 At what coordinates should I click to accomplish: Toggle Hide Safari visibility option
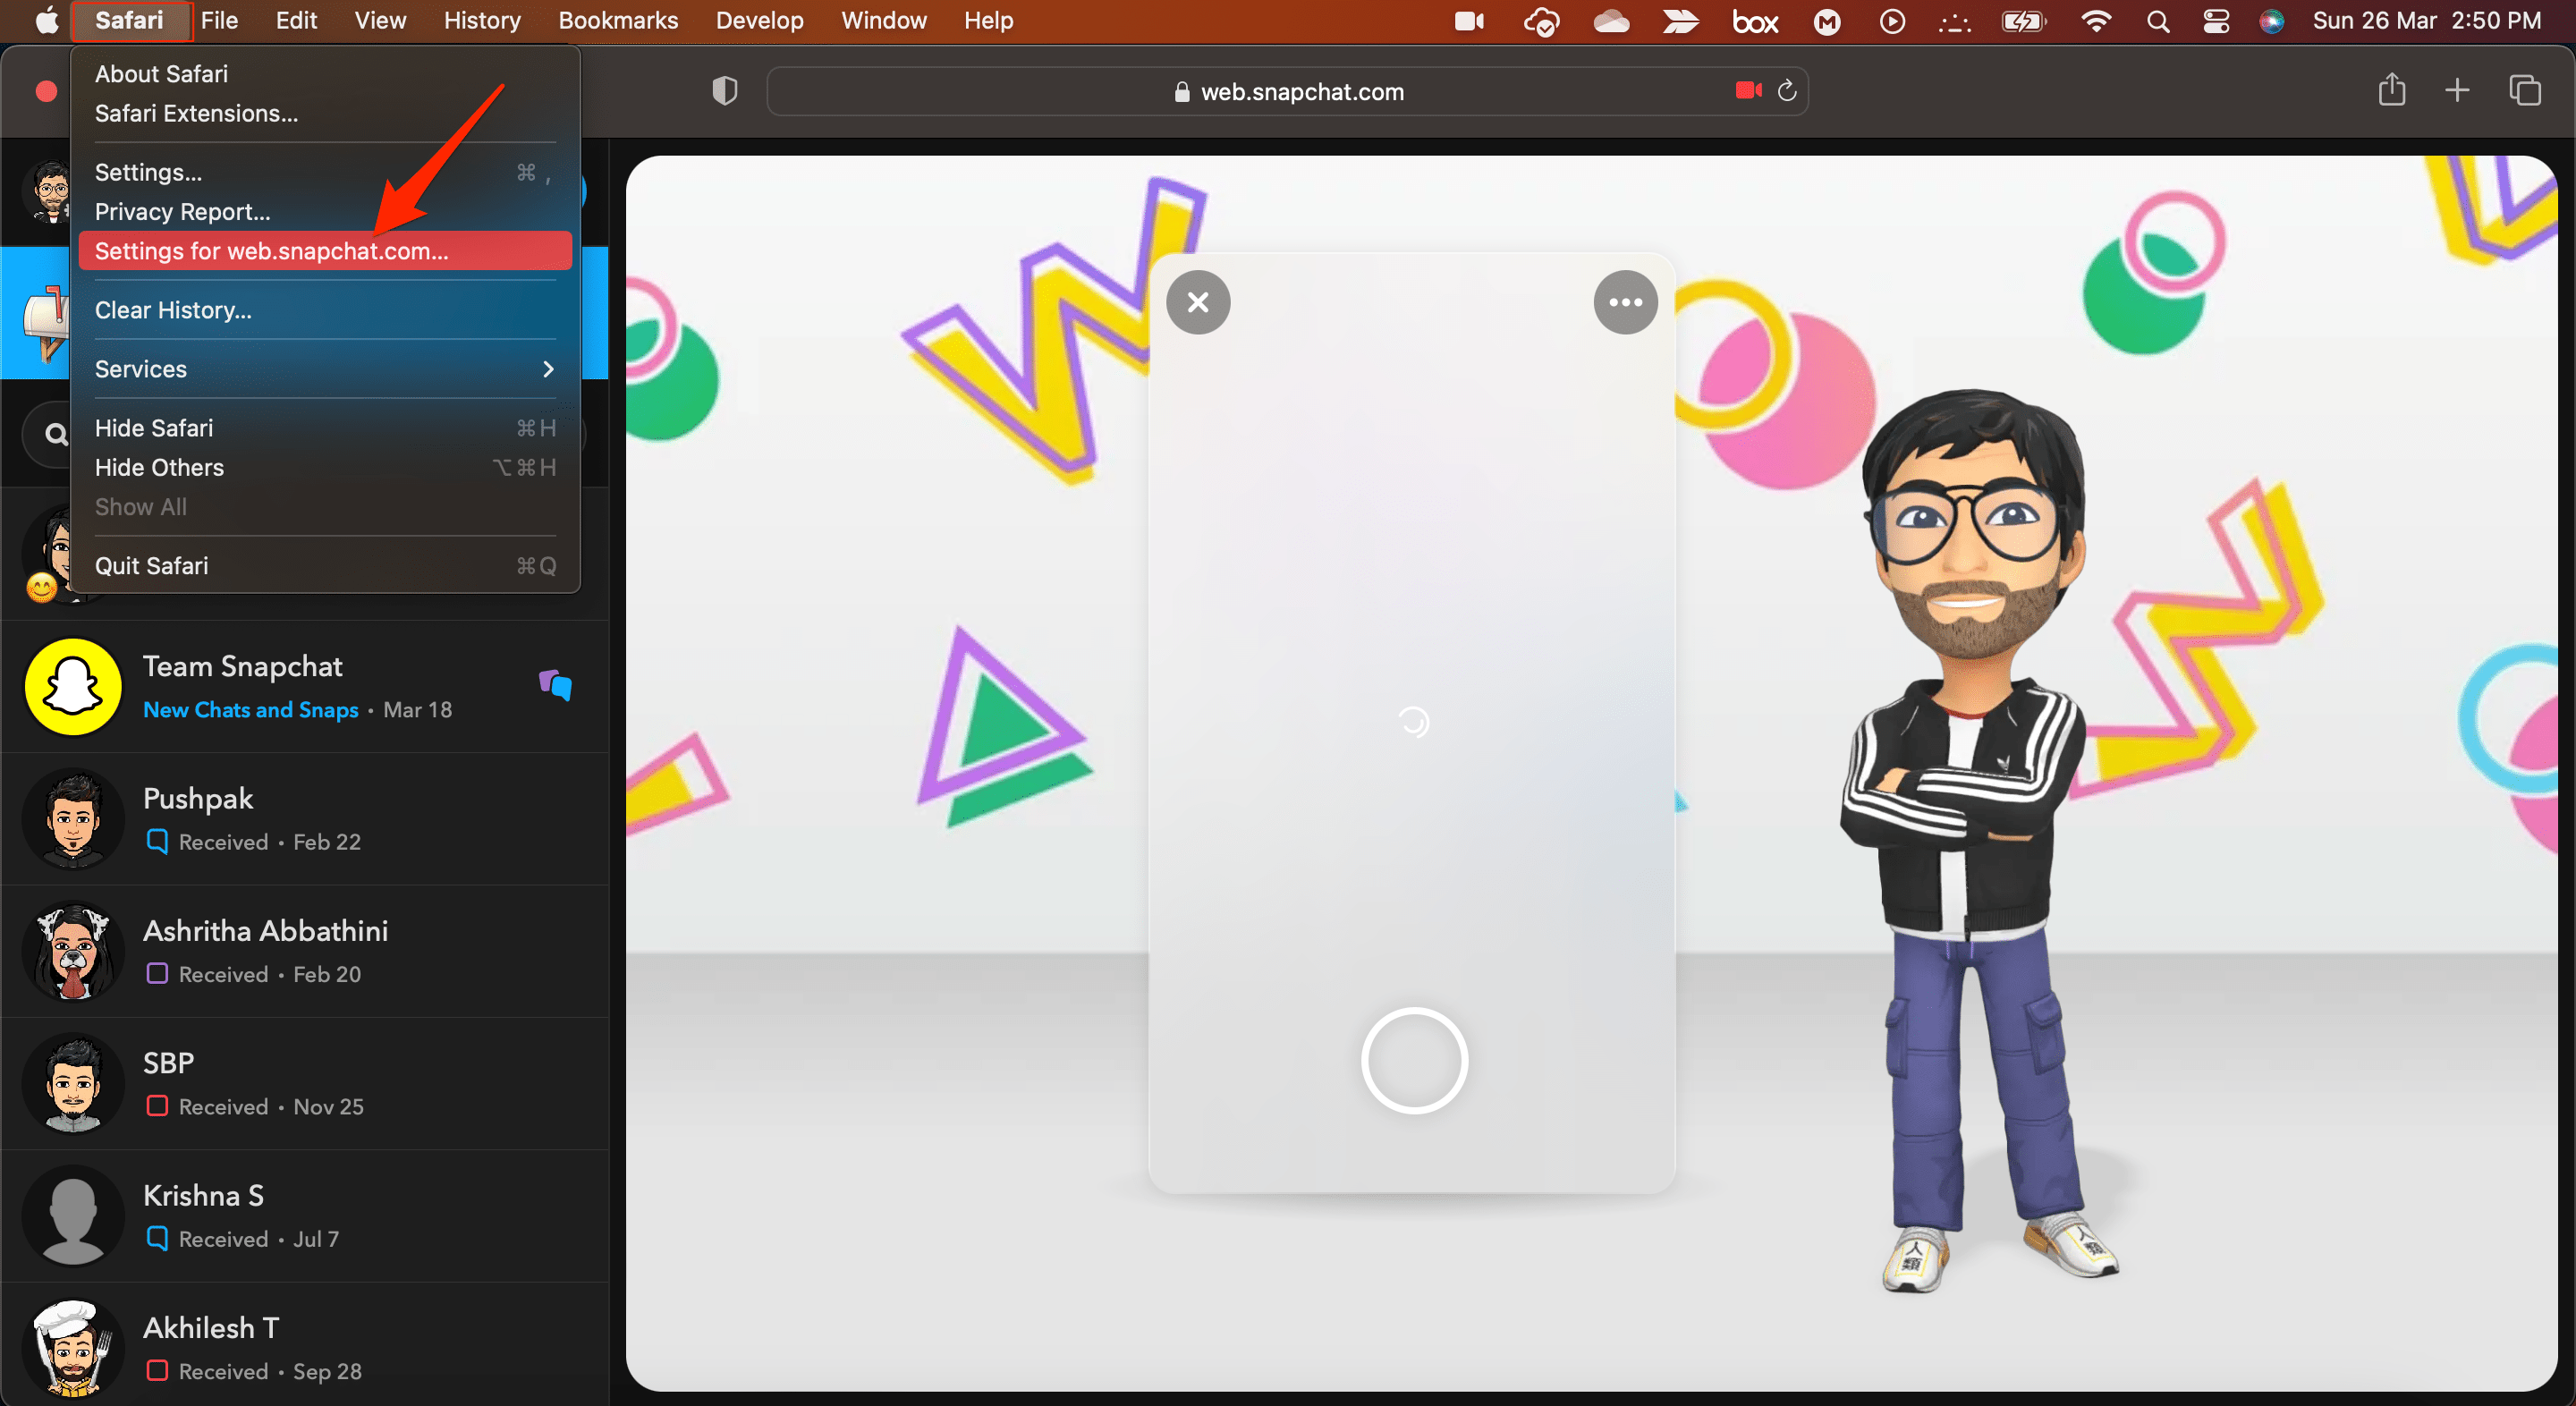[152, 426]
